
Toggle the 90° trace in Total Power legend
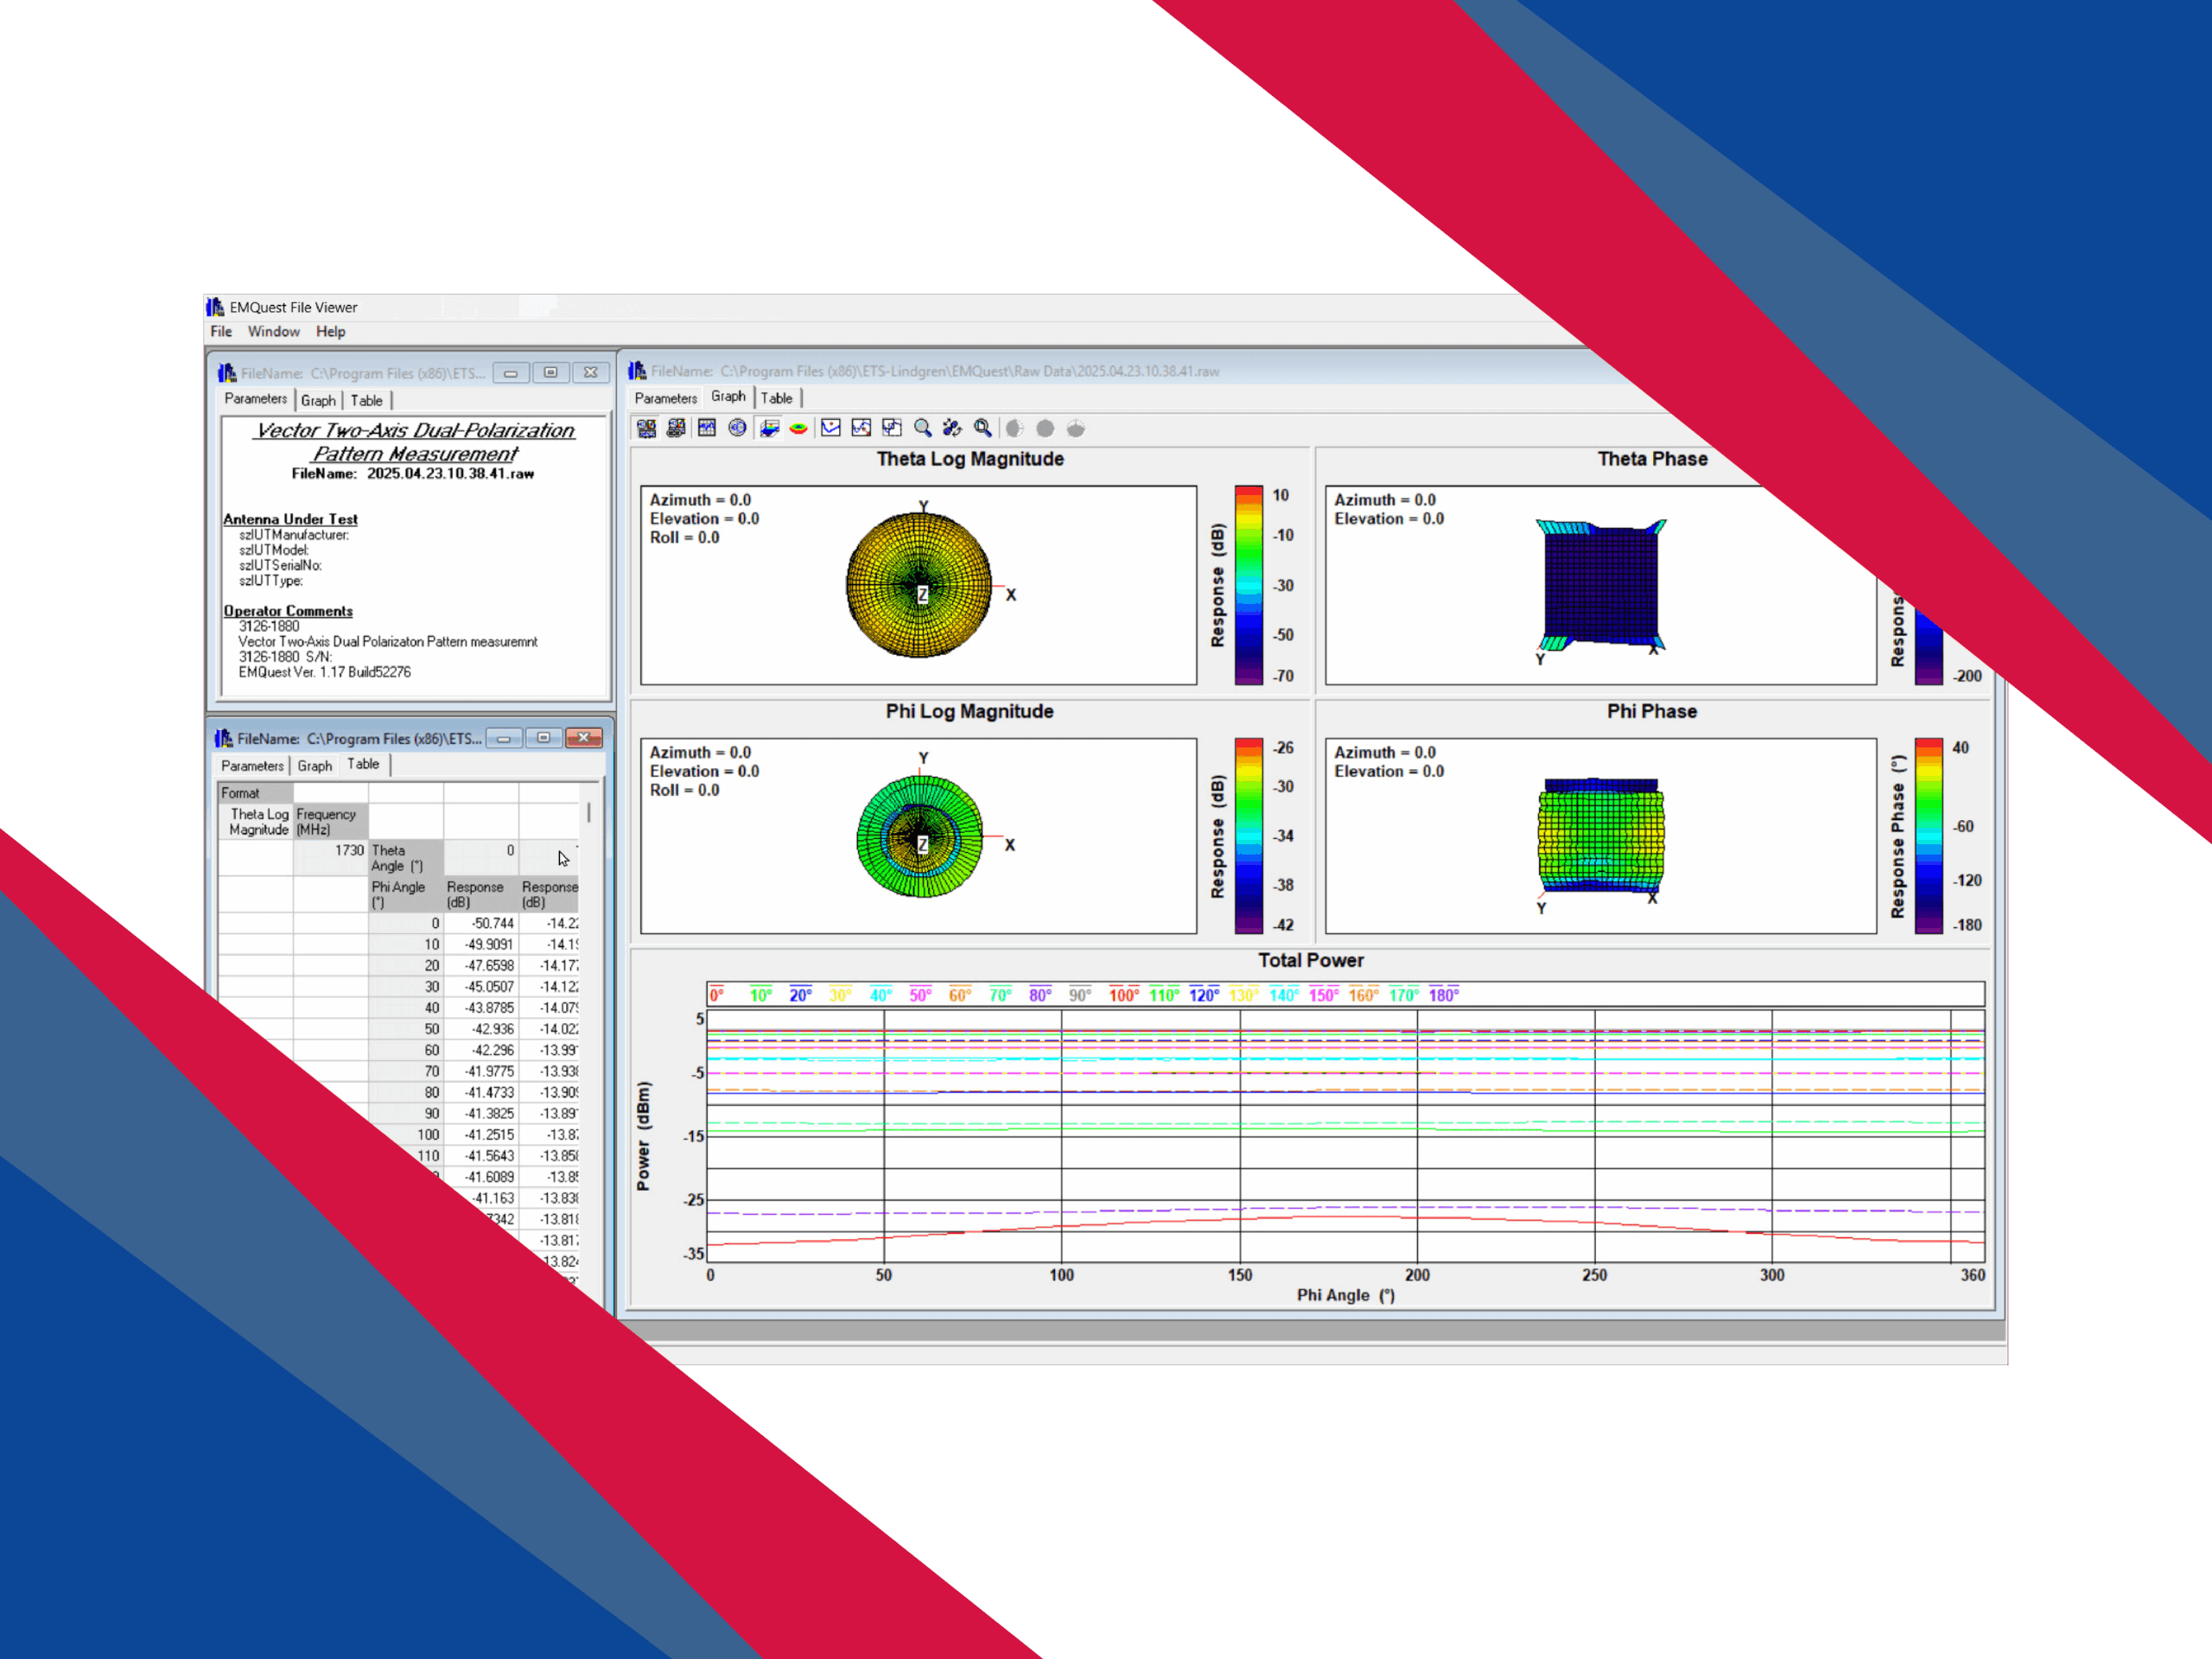1079,995
